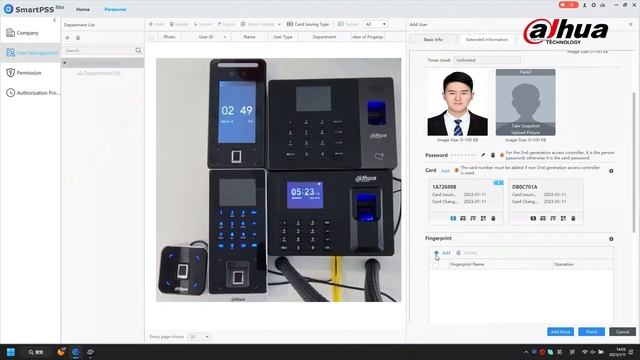
Task: Toggle the select-all users checkbox
Action: (151, 38)
